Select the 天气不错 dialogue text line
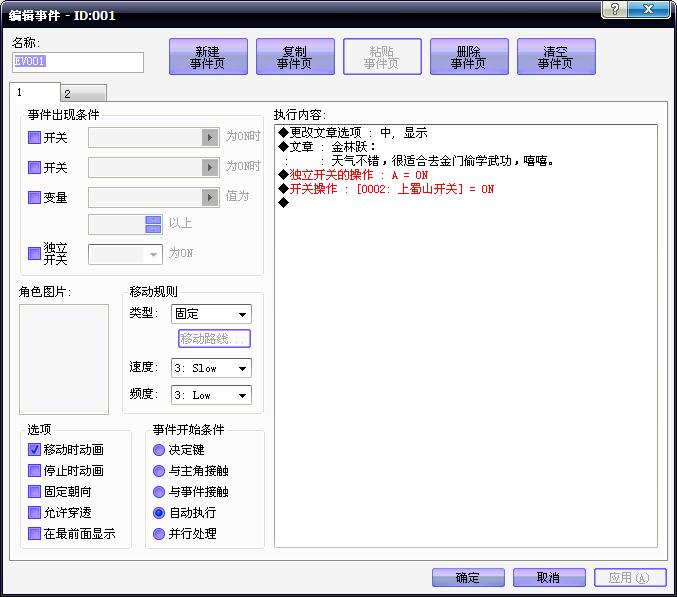 pyautogui.click(x=465, y=161)
